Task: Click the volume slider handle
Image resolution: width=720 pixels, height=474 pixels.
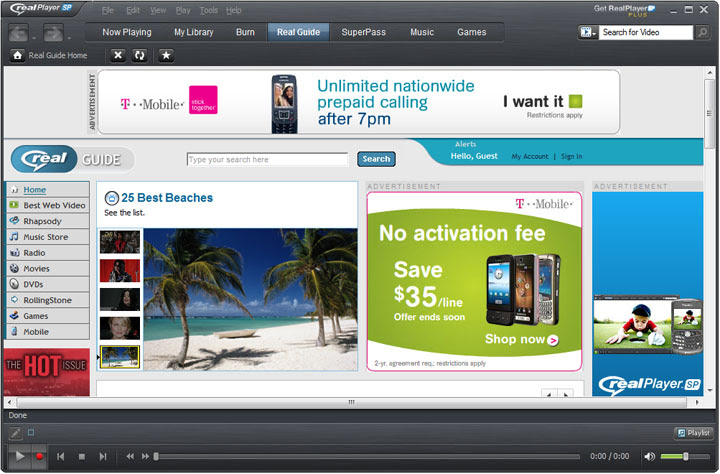Action: click(685, 457)
